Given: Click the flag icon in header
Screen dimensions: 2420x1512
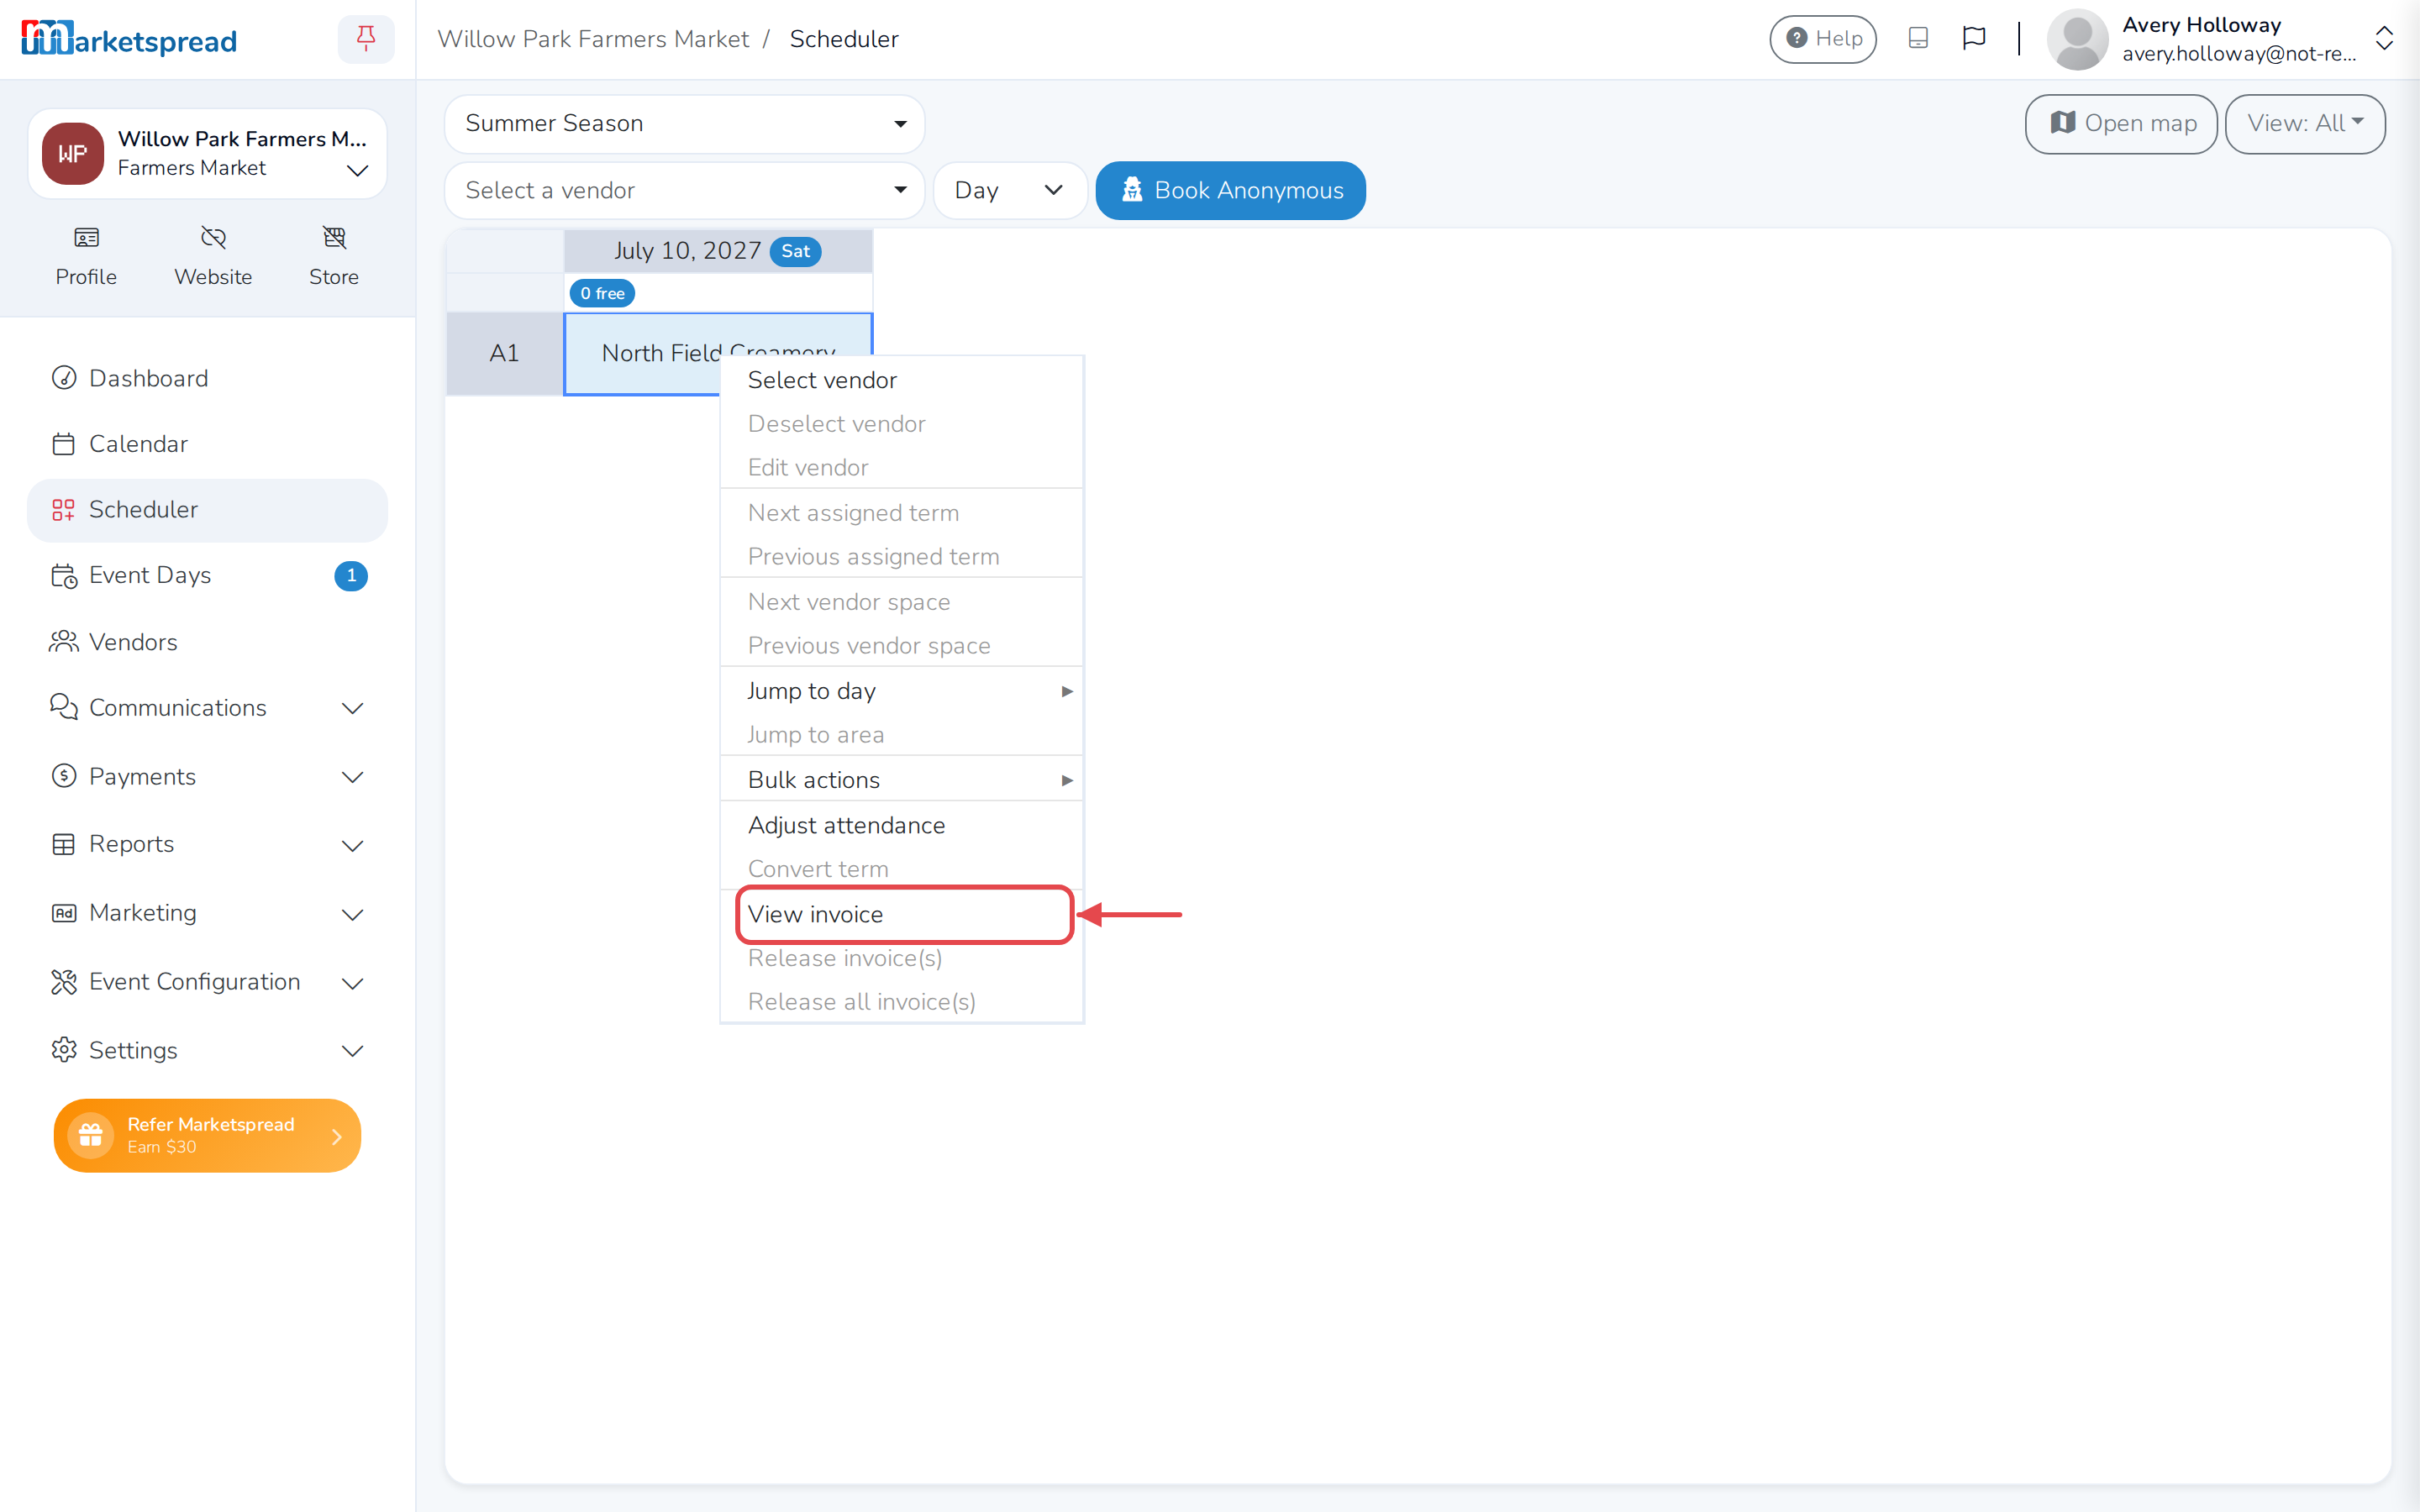Looking at the screenshot, I should click(x=1973, y=38).
